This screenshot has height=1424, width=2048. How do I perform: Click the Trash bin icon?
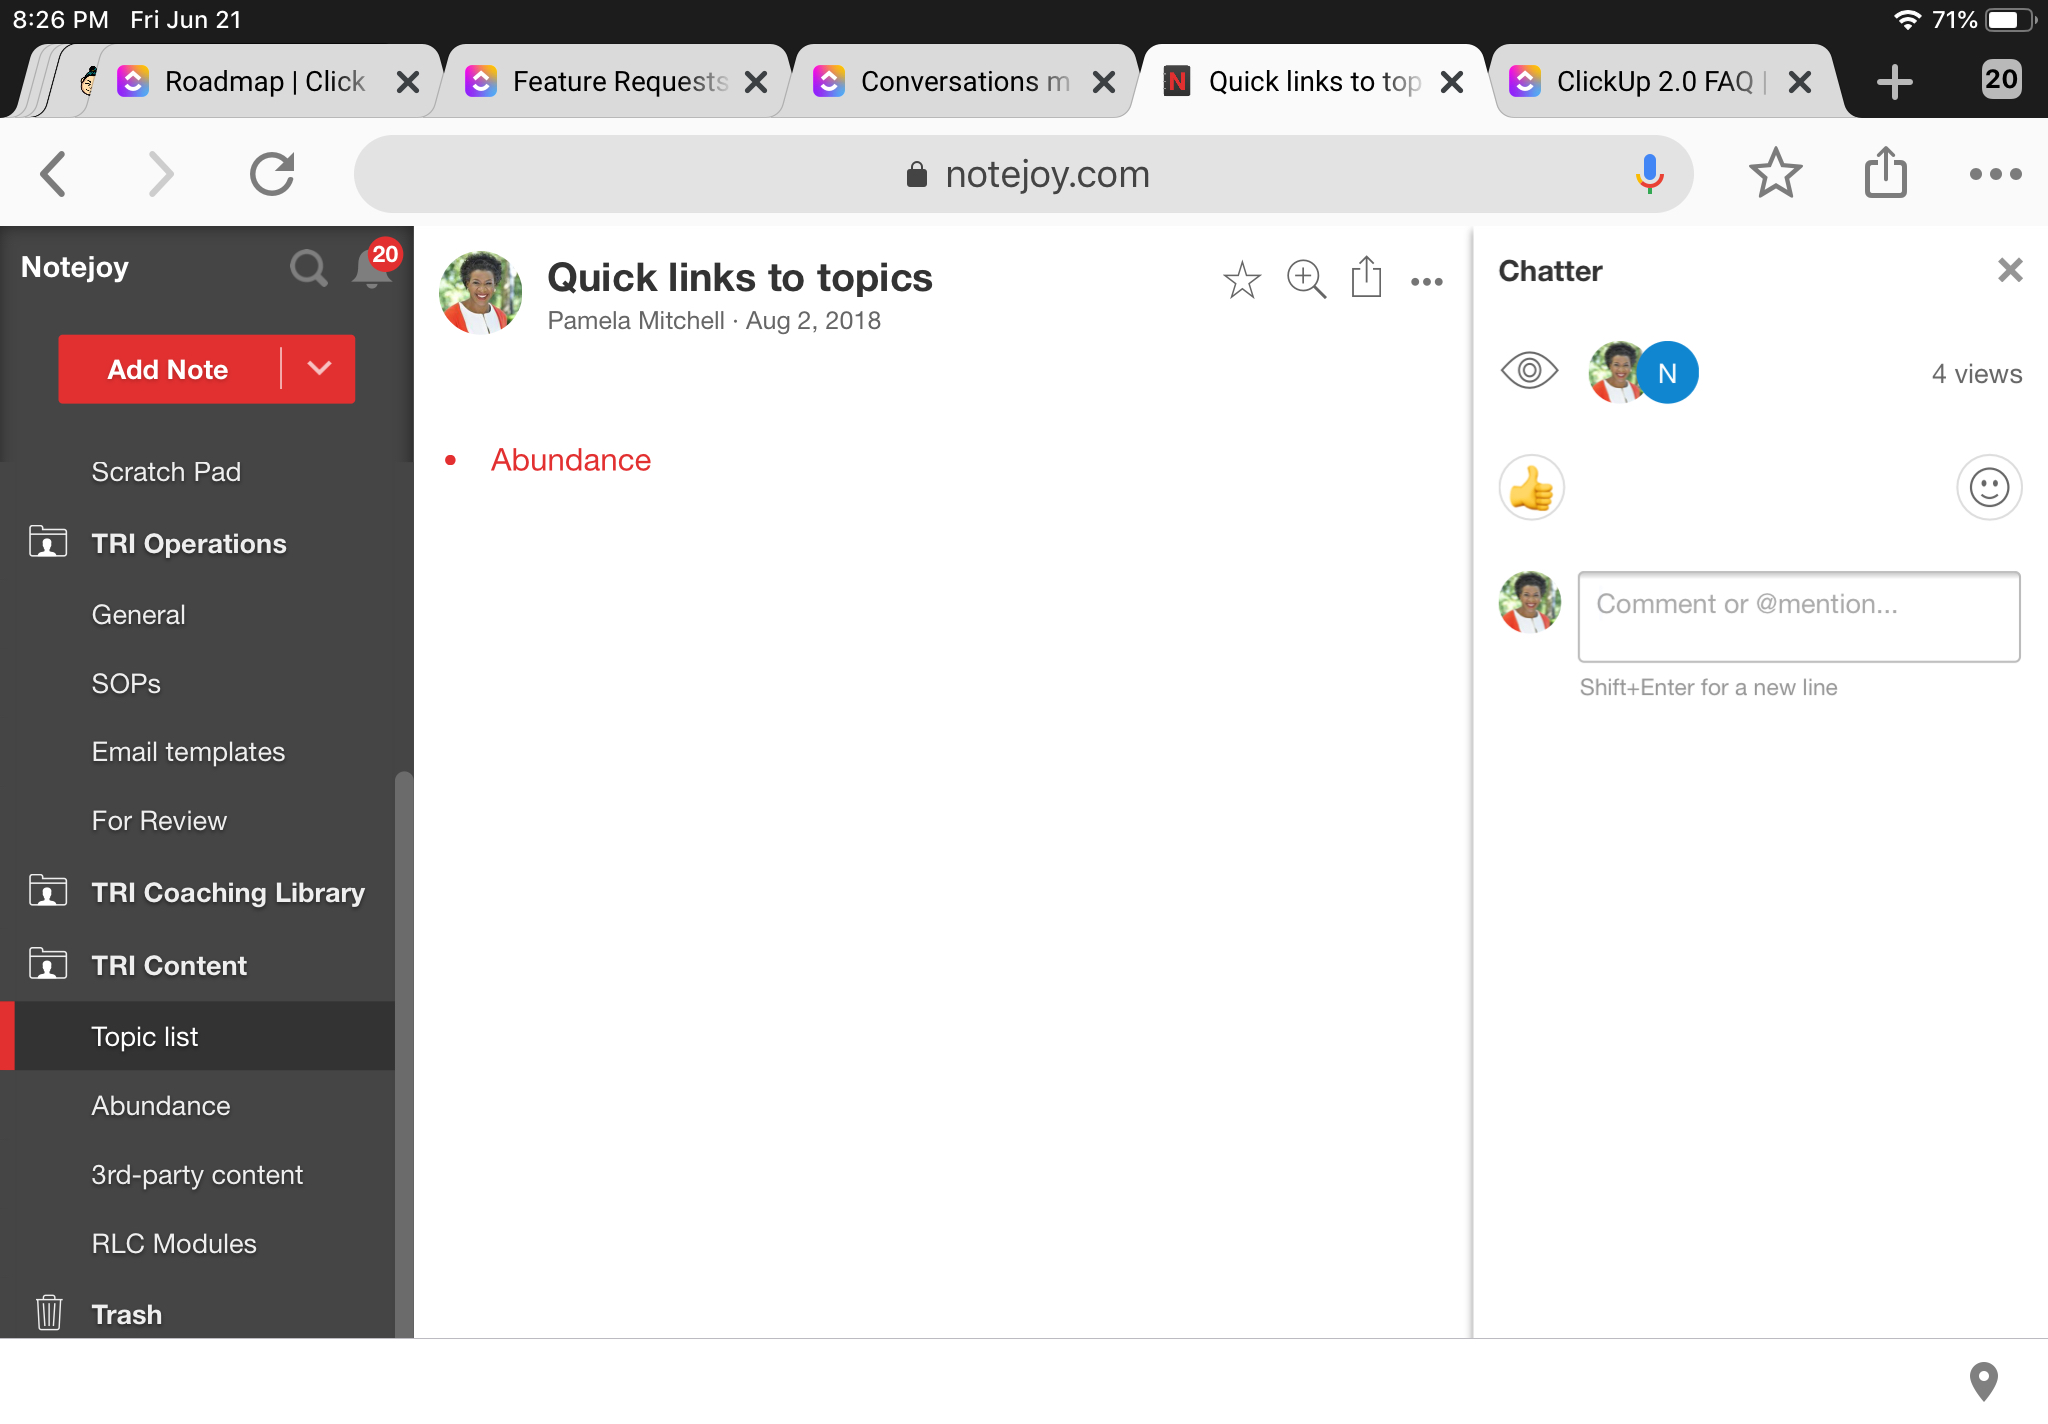tap(49, 1313)
